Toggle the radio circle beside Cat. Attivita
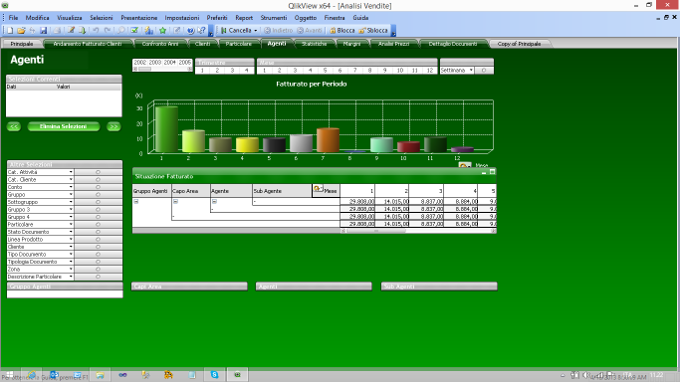680x382 pixels. click(x=98, y=172)
